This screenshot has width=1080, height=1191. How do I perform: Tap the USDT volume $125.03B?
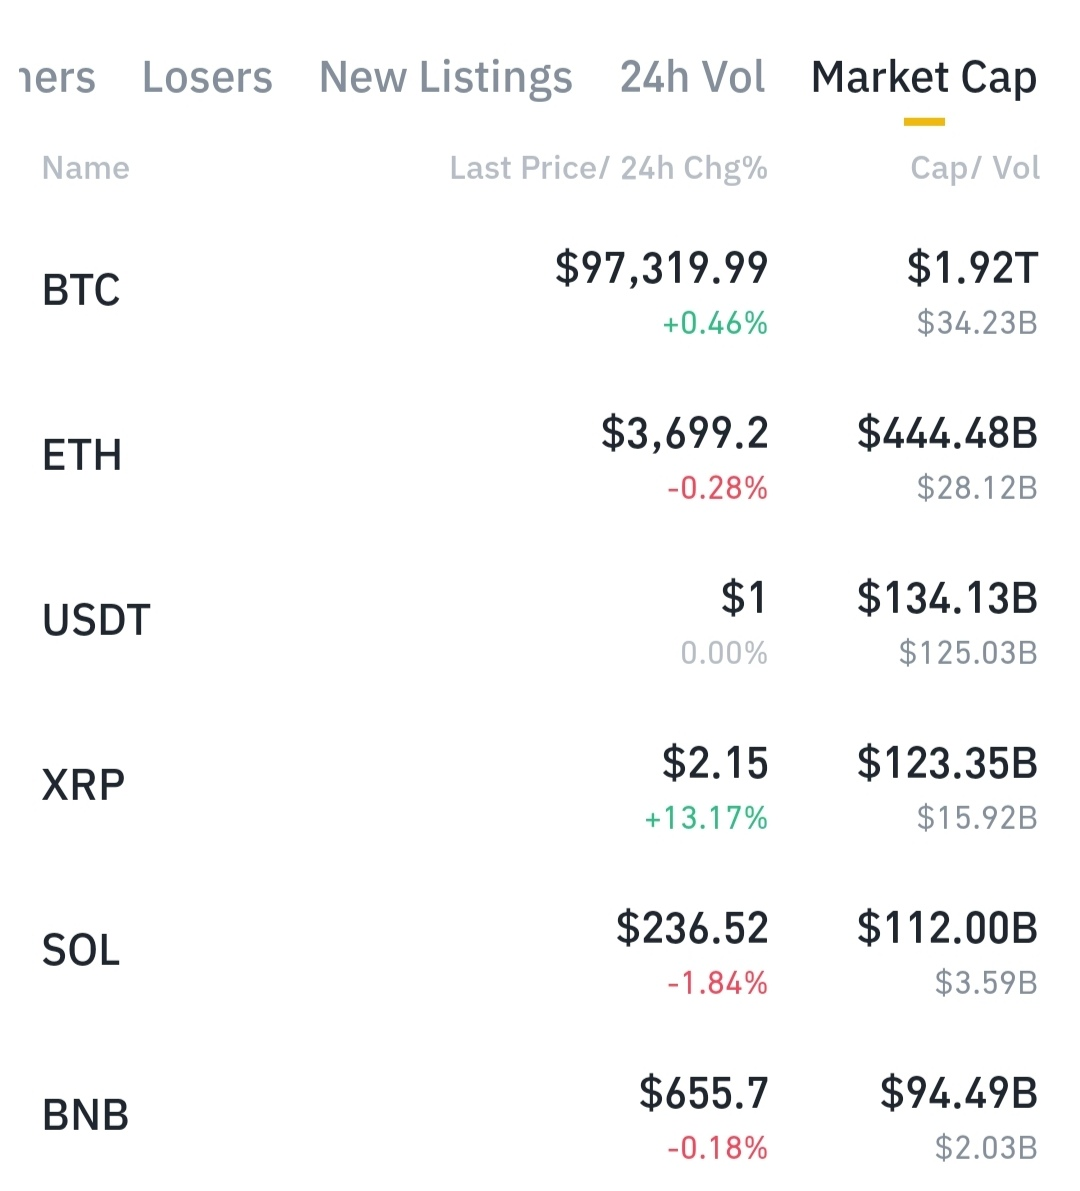tap(968, 652)
